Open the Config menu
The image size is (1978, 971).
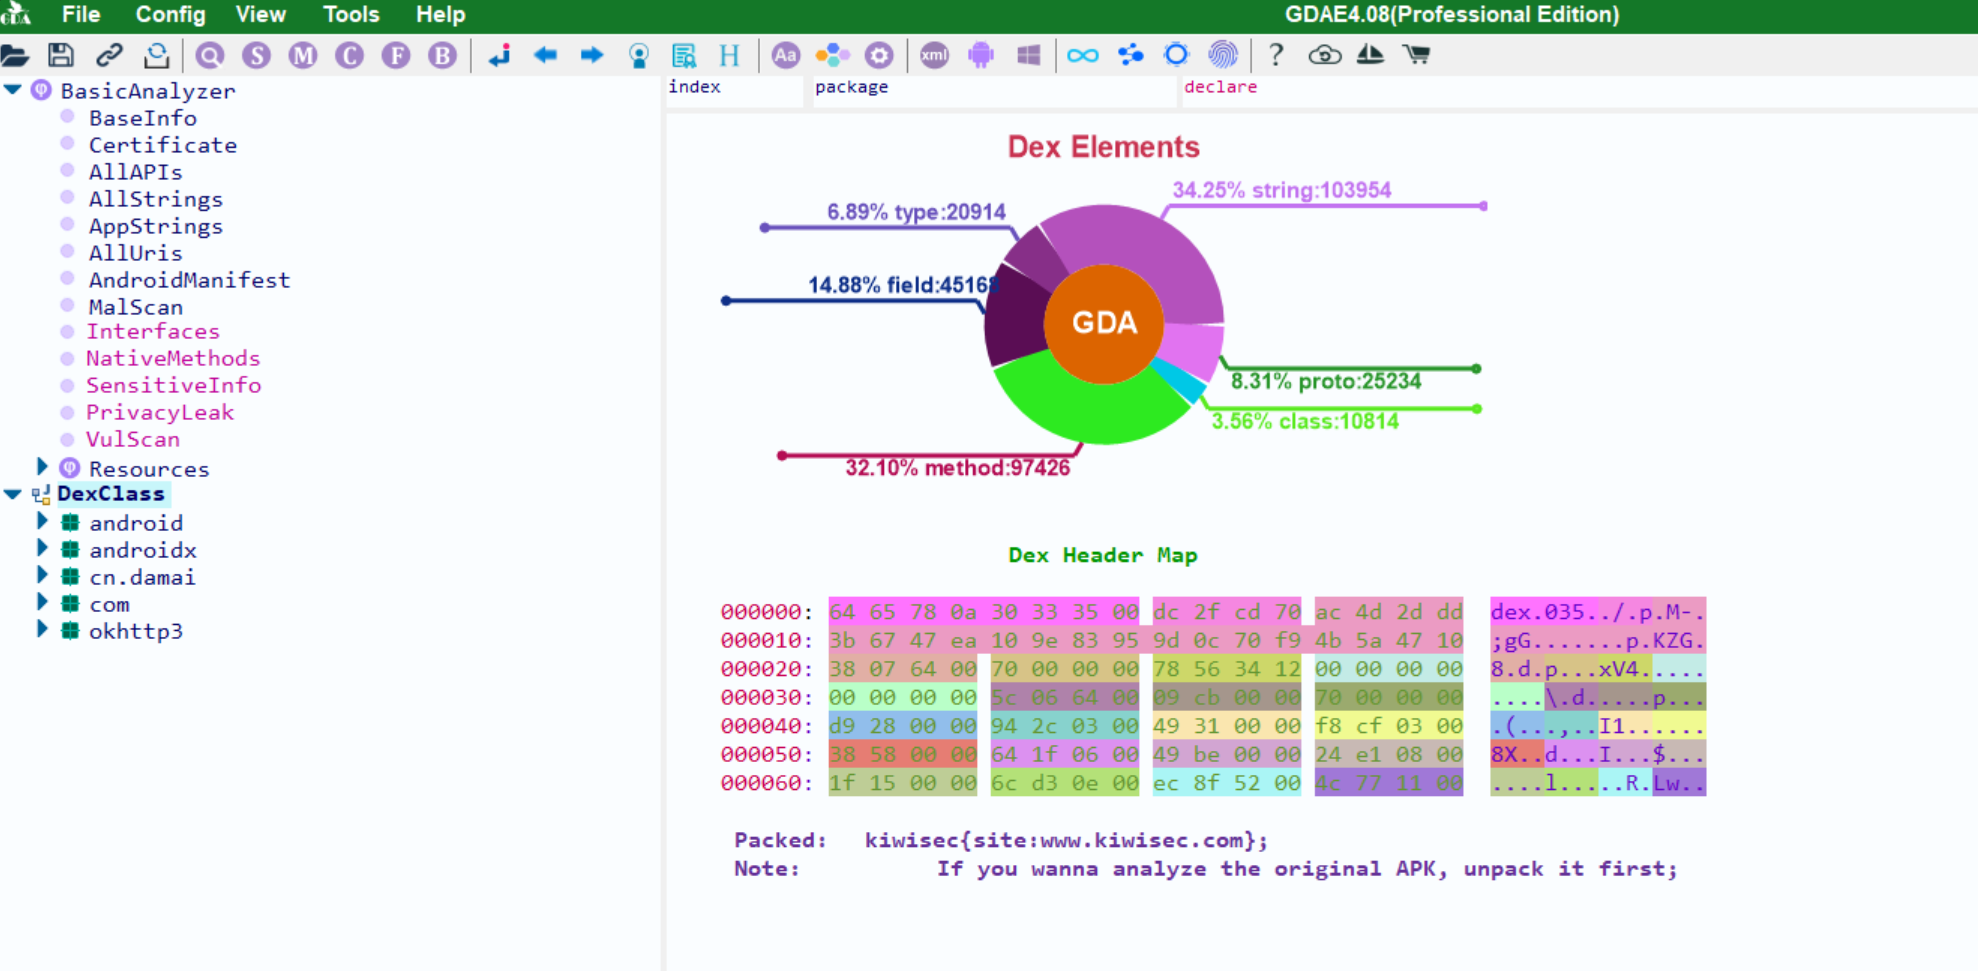(x=170, y=15)
